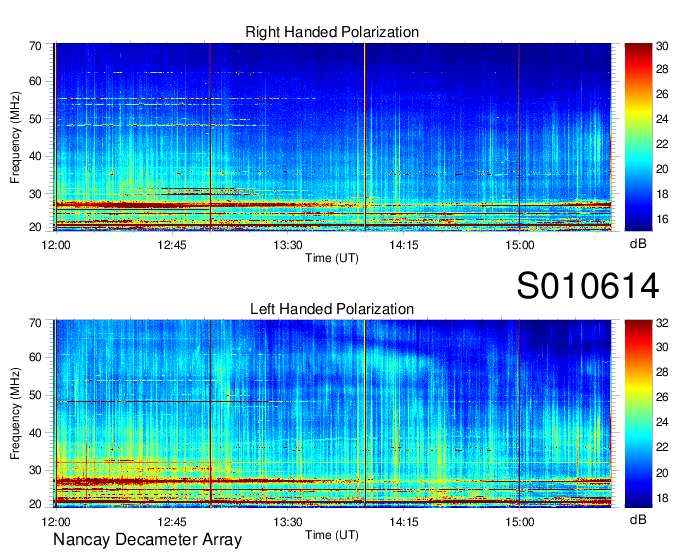
Task: Click the 20 value on Right Handed color bar
Action: 662,169
